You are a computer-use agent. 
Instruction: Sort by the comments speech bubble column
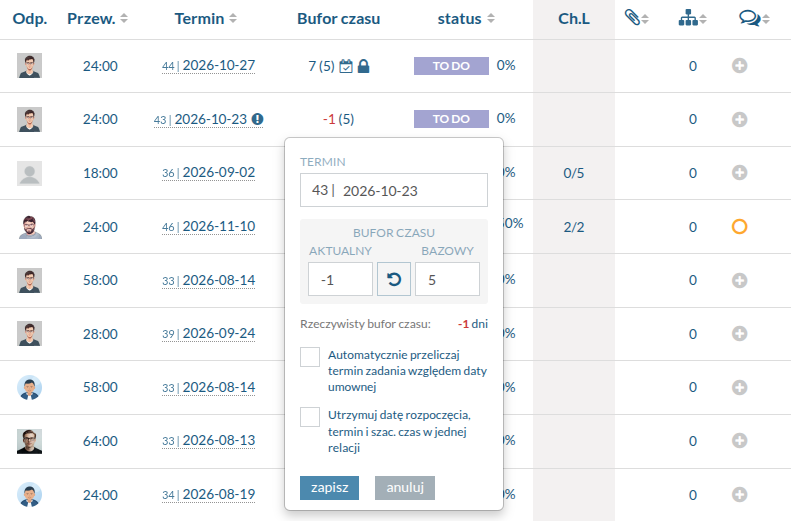tap(754, 19)
